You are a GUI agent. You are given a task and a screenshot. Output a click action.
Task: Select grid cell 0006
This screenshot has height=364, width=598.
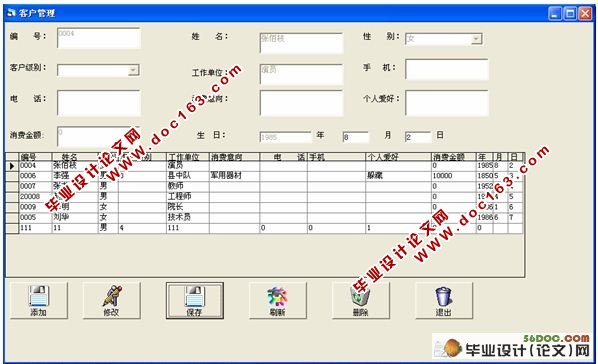pyautogui.click(x=35, y=176)
